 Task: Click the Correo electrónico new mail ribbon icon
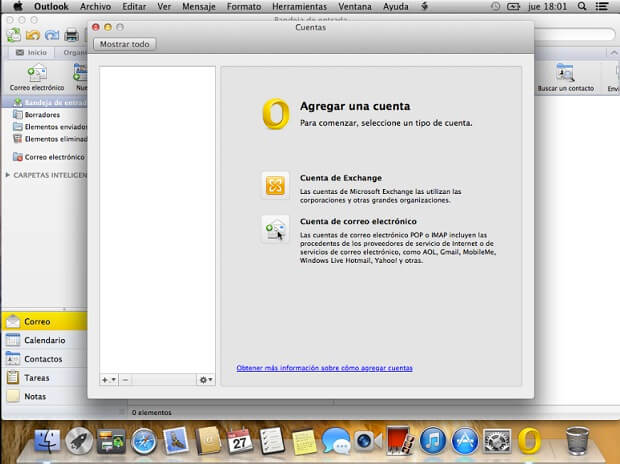37,77
